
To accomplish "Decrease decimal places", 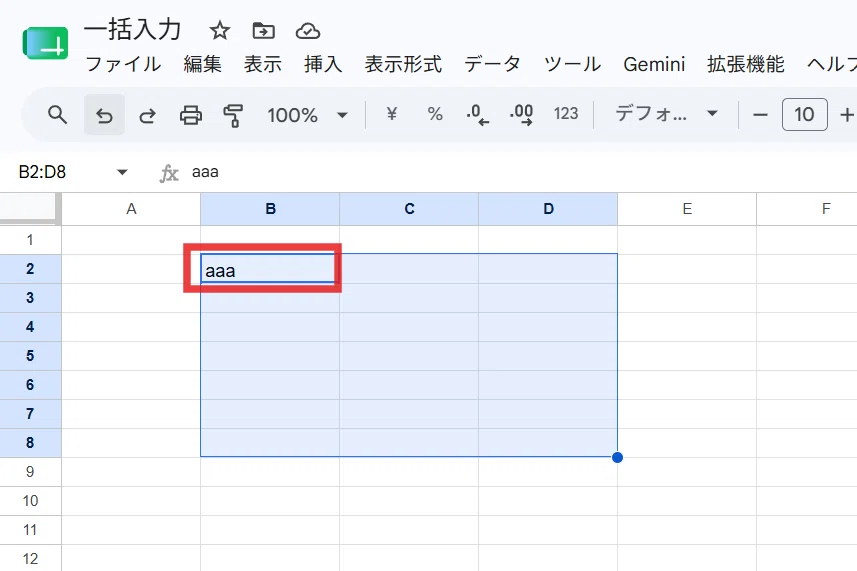I will click(x=477, y=115).
